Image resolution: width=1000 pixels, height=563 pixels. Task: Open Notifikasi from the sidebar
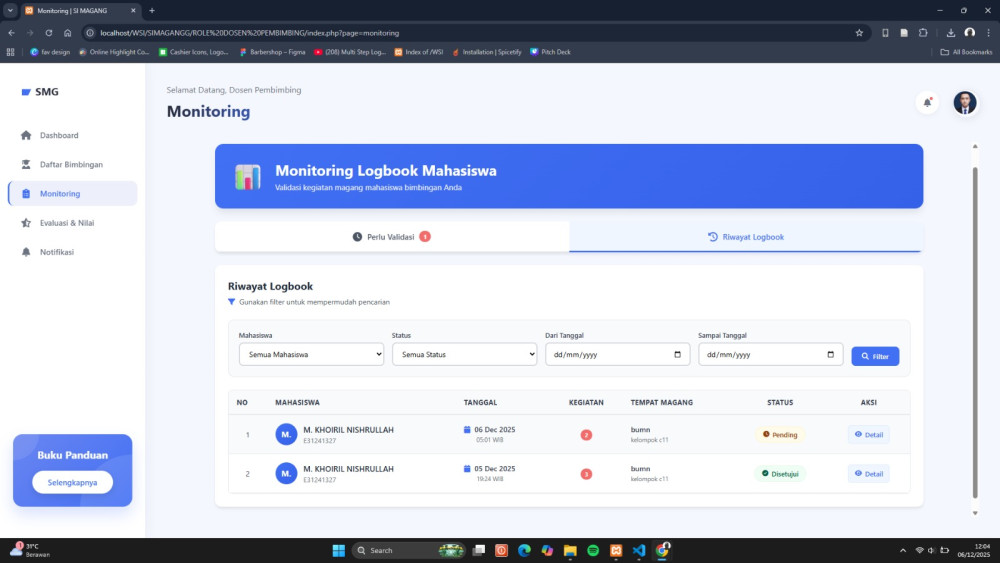pyautogui.click(x=57, y=252)
